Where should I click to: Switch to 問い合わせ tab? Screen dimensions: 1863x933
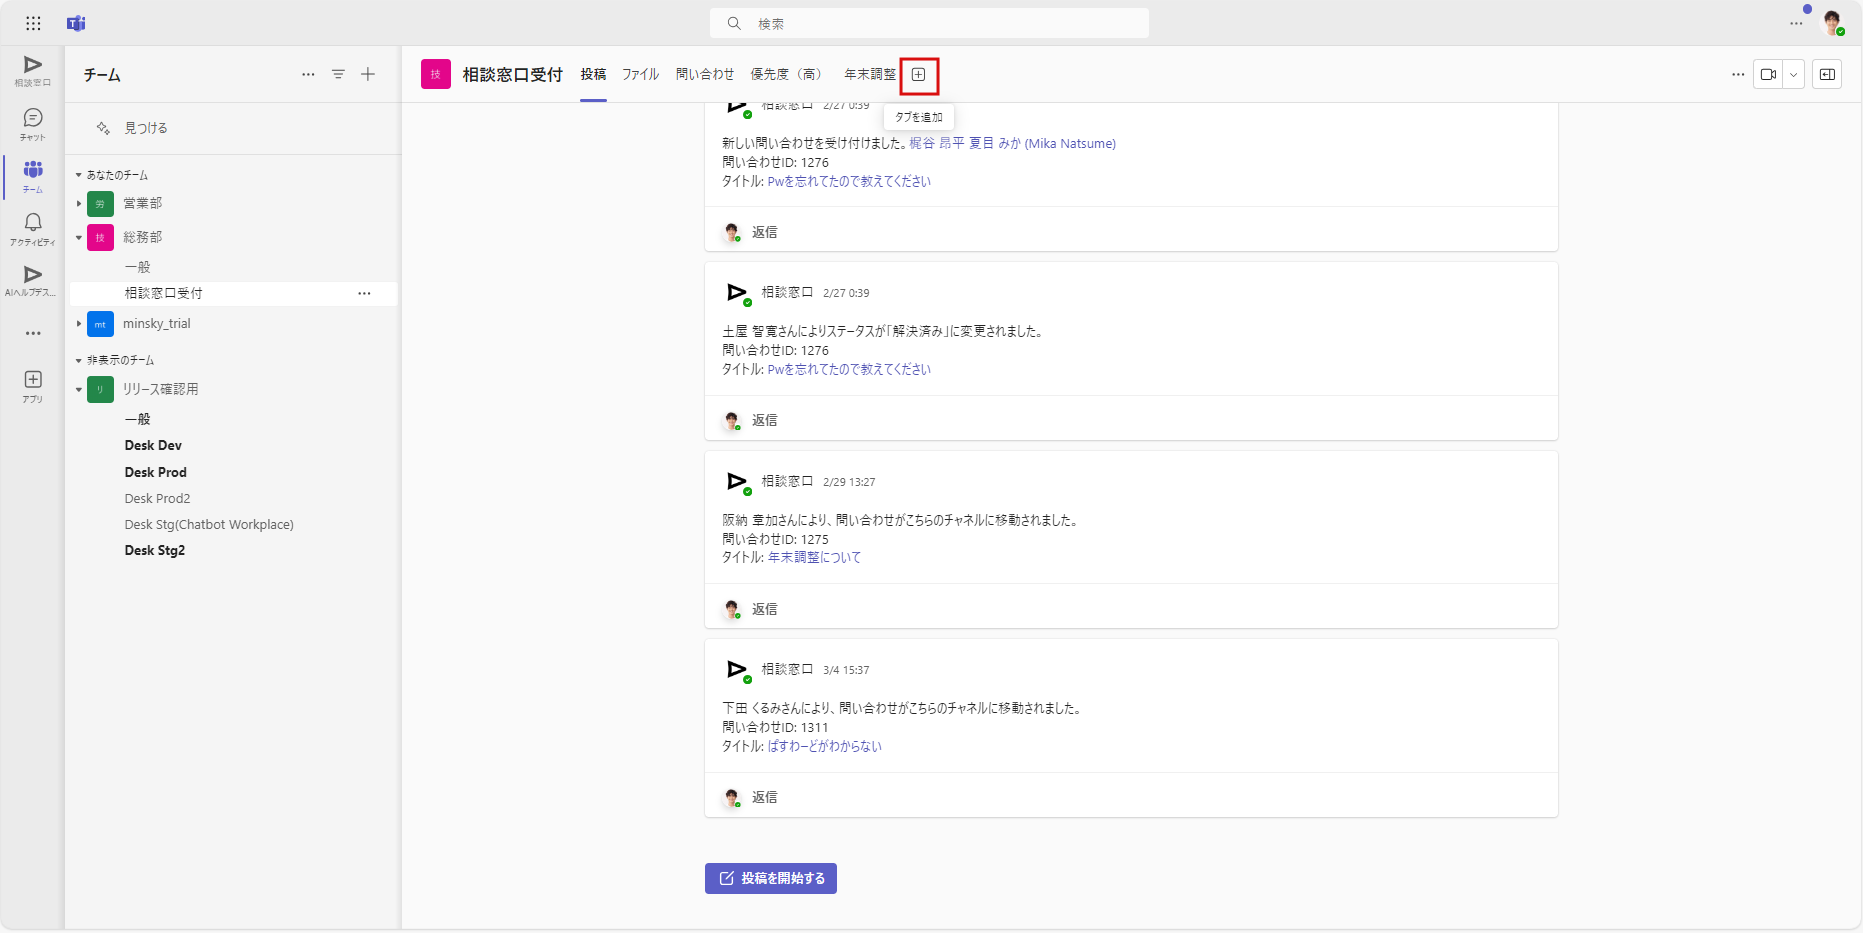click(705, 74)
